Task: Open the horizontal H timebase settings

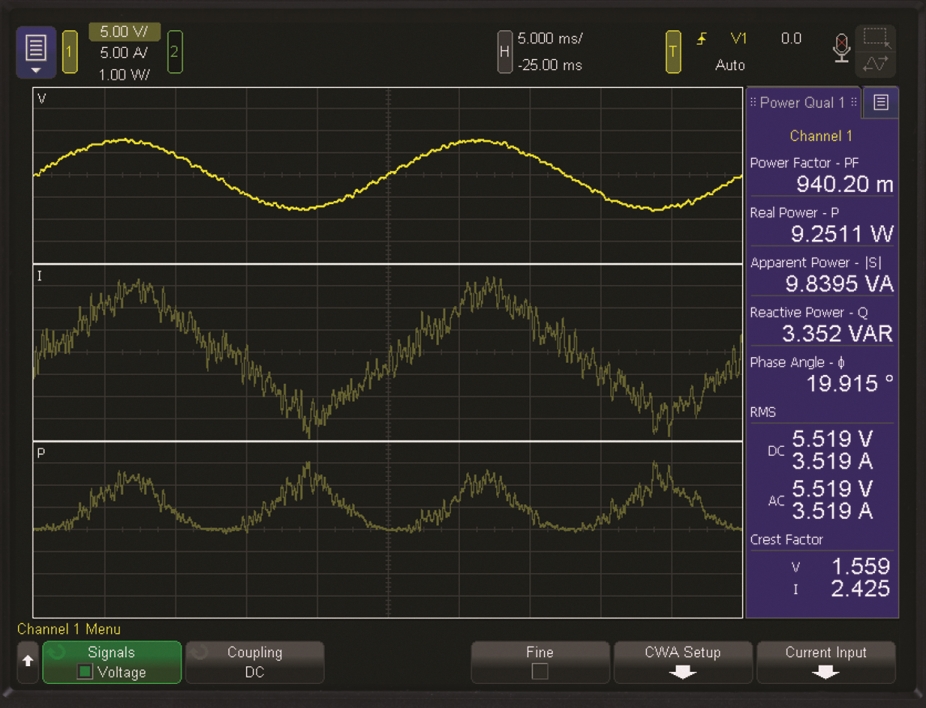Action: tap(505, 52)
